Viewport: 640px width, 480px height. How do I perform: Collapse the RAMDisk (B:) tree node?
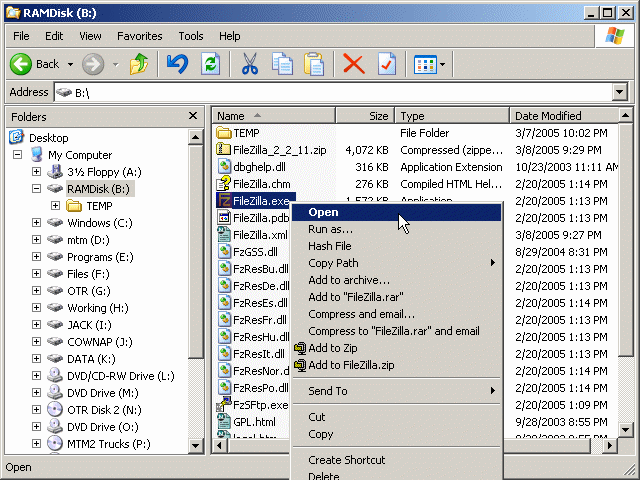click(x=37, y=188)
